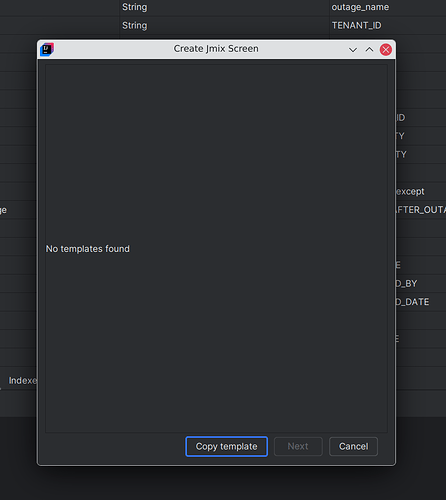The width and height of the screenshot is (446, 500).
Task: Cancel the Create Jmix Screen dialog
Action: (353, 446)
